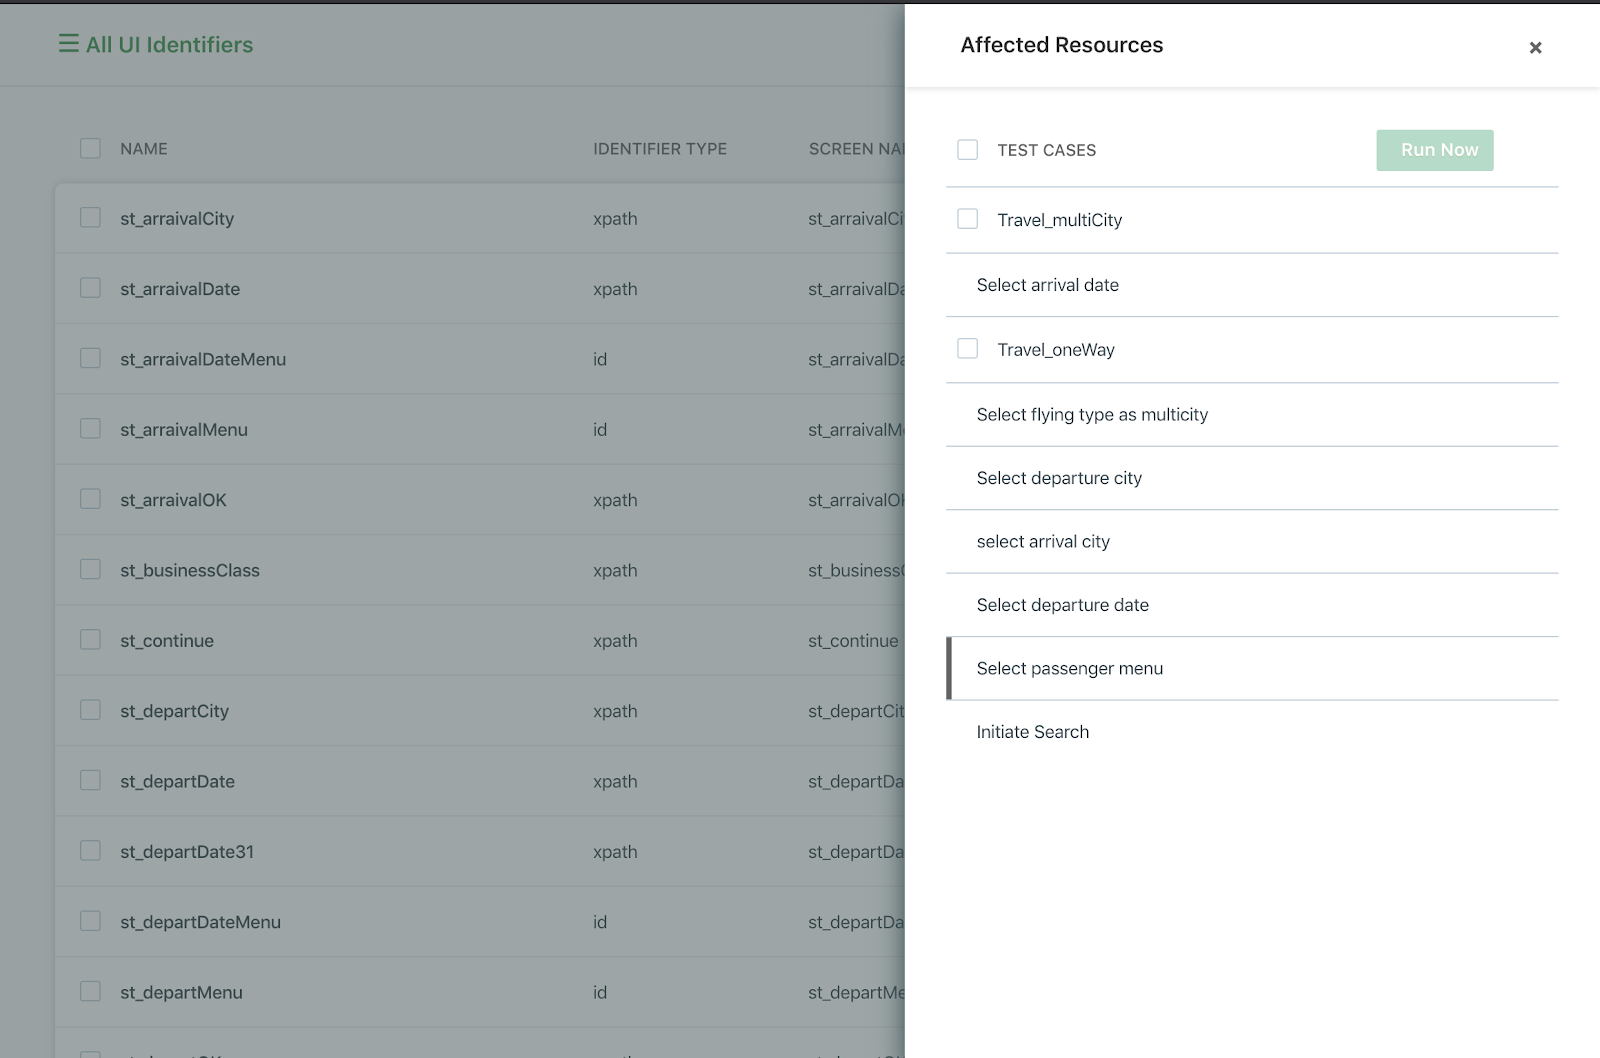Tick the Travel_multiCity checkbox

coord(967,219)
